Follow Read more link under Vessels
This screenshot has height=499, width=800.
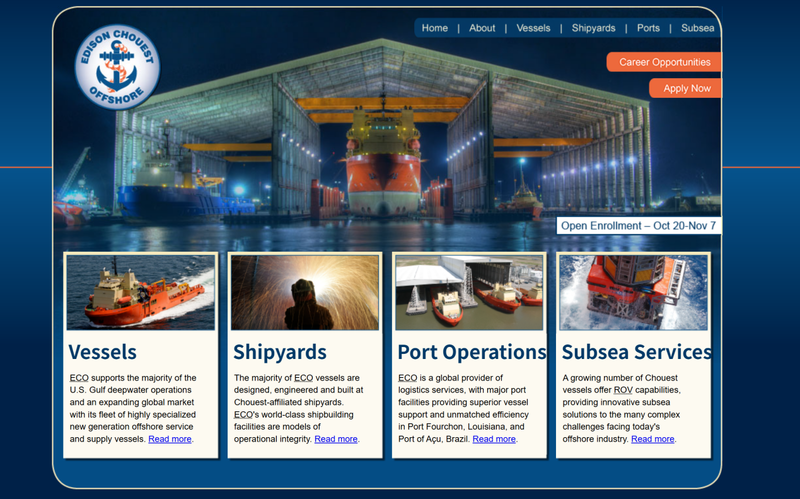point(170,439)
